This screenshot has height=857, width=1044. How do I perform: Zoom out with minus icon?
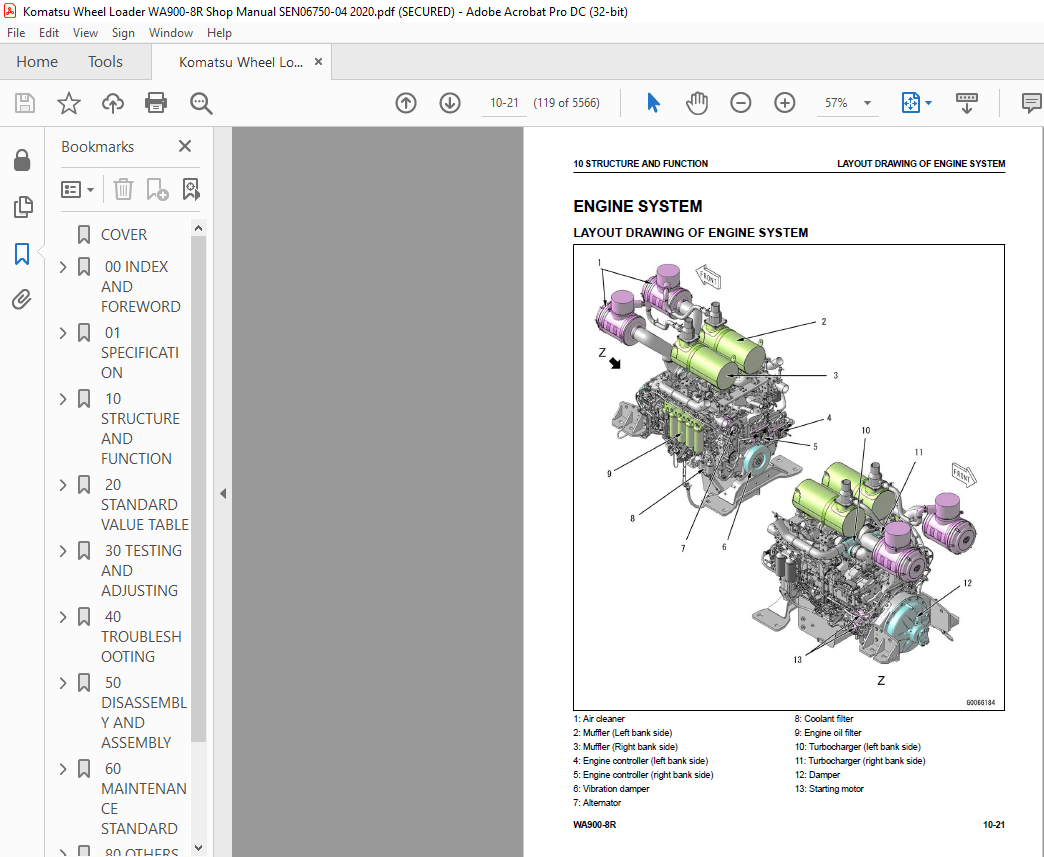click(740, 103)
